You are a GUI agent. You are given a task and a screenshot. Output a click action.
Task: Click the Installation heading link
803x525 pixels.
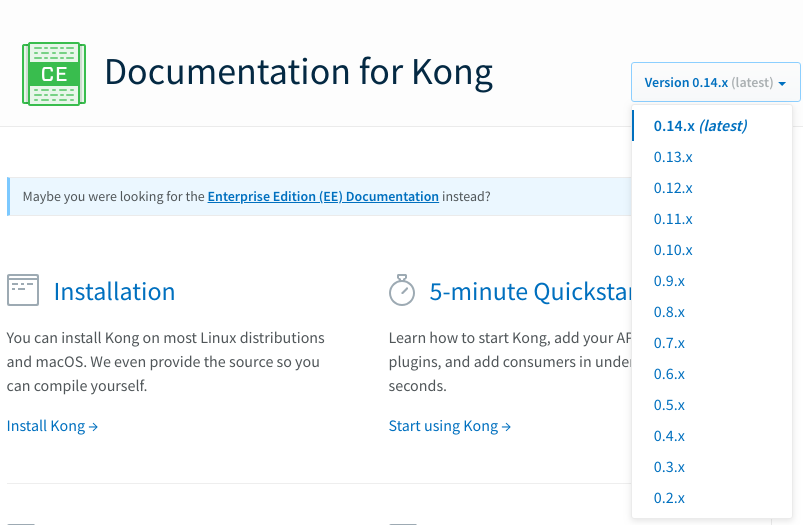(114, 291)
